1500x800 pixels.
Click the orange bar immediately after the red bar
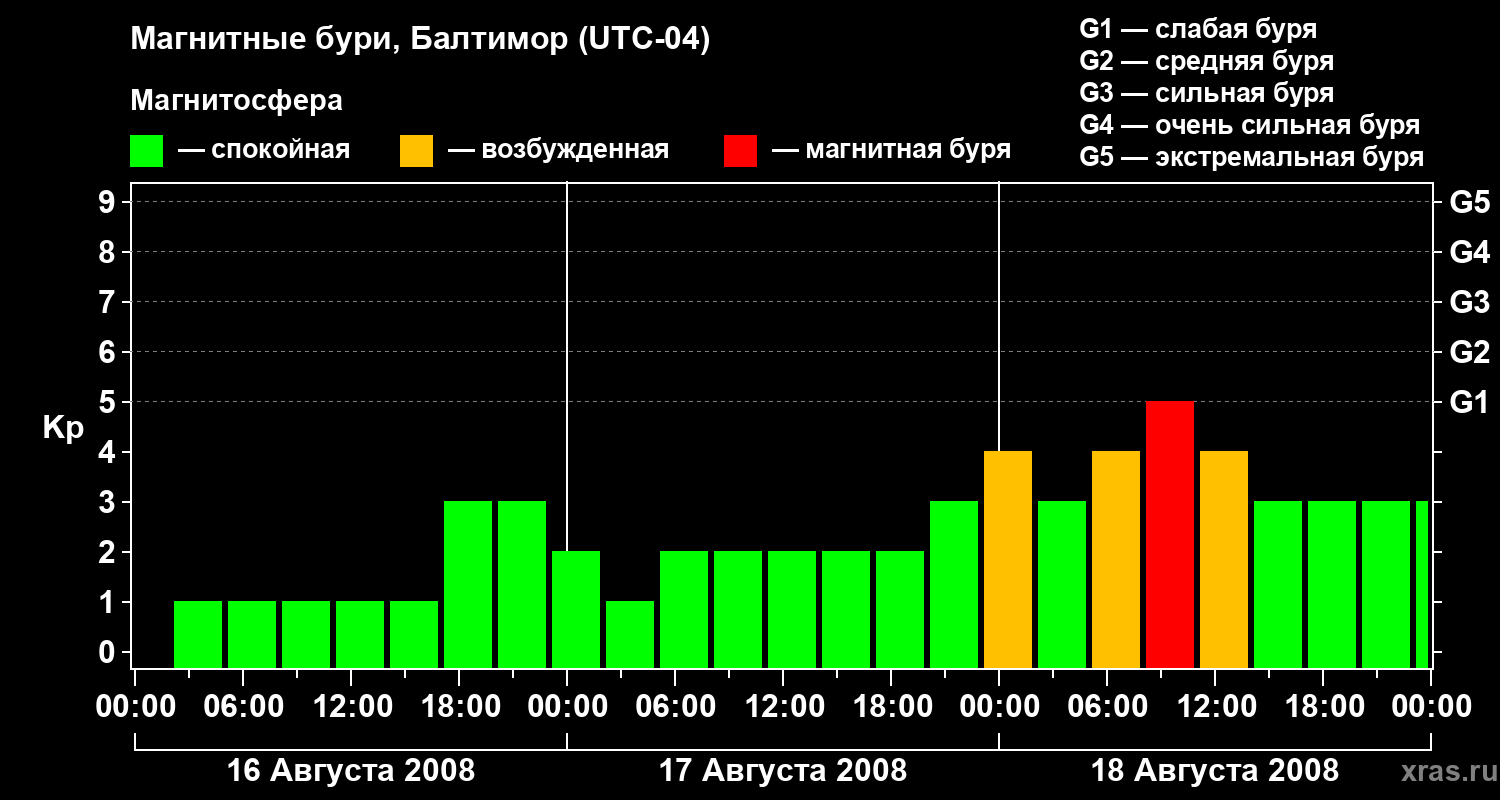[x=1224, y=559]
